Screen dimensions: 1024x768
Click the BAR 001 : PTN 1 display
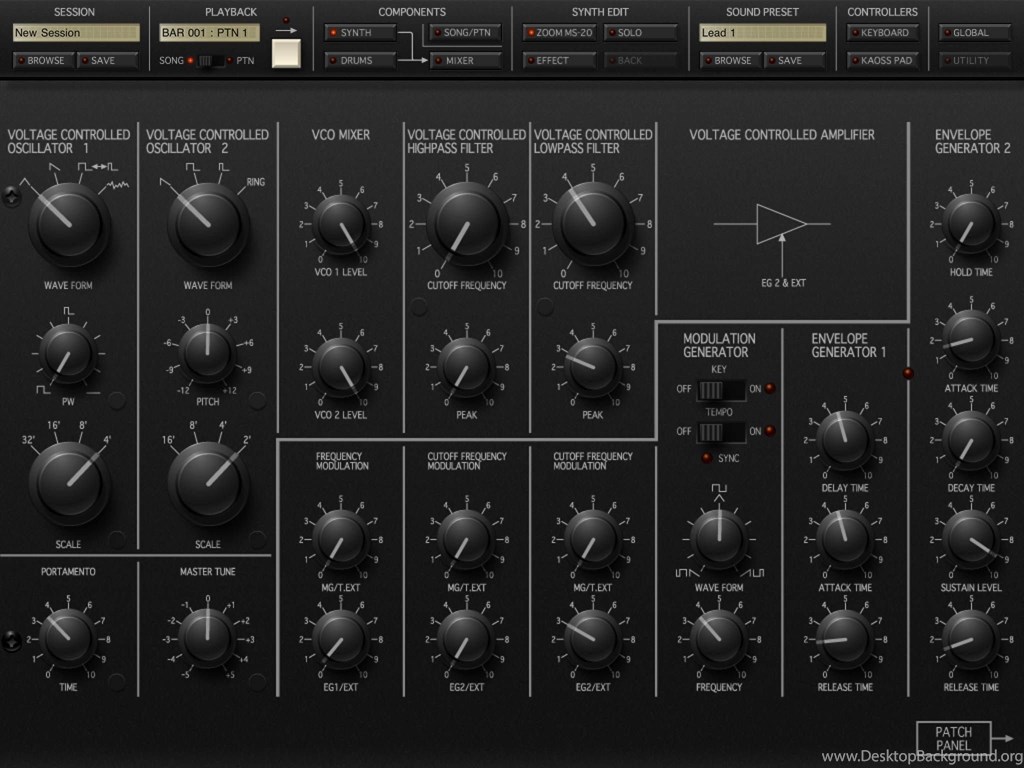(x=210, y=33)
